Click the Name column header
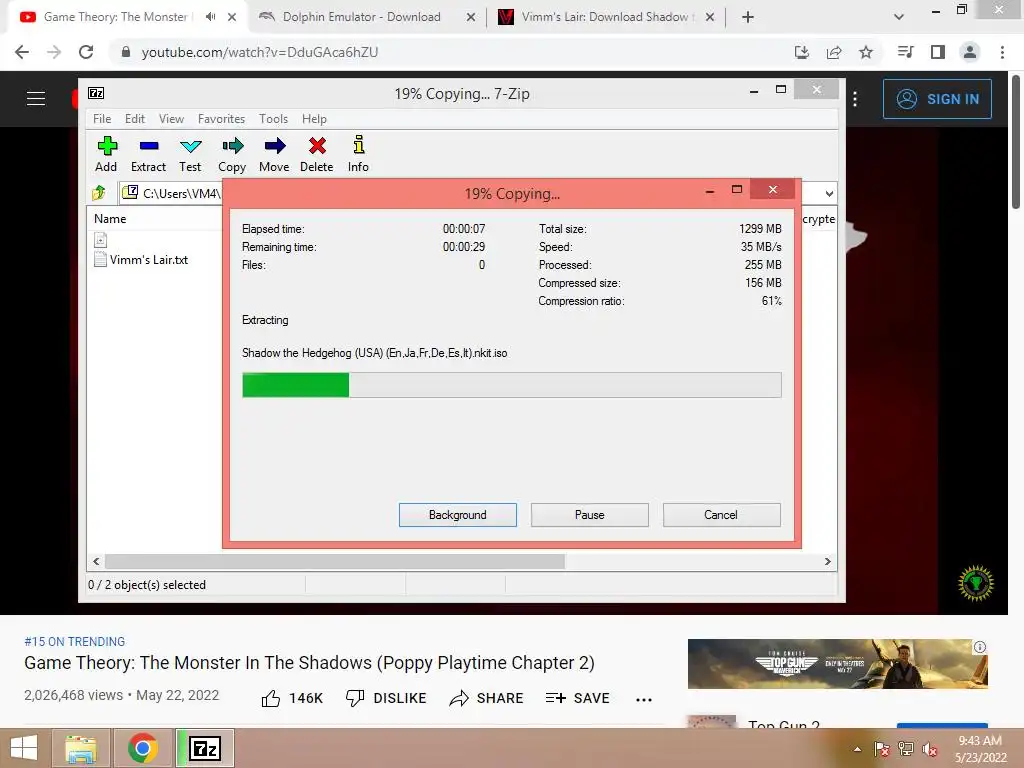 [x=110, y=219]
